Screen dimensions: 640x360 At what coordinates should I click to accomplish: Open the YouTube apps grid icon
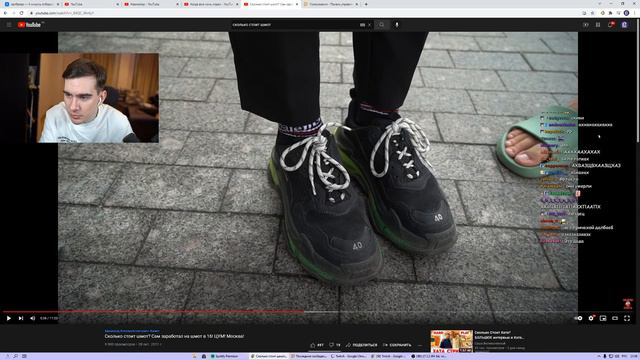coord(598,25)
